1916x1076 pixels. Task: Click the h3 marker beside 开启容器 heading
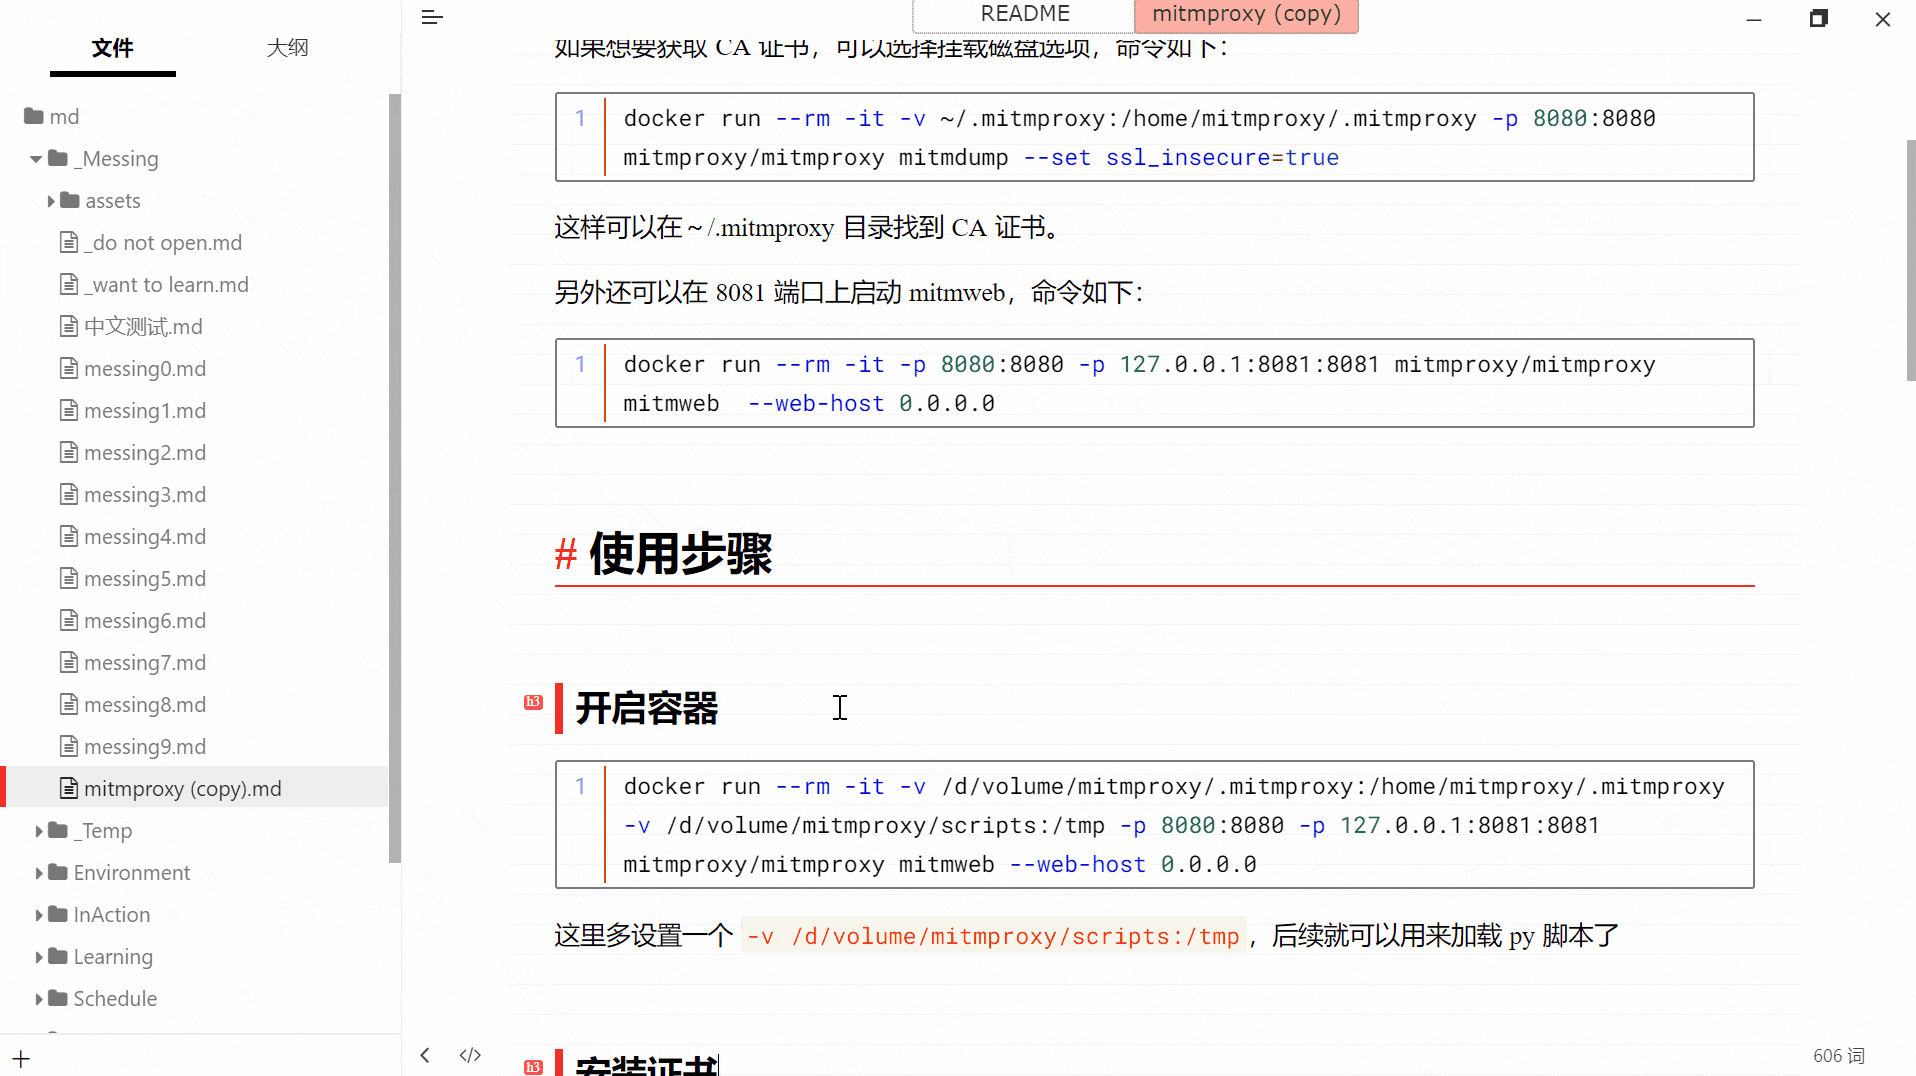(x=533, y=704)
